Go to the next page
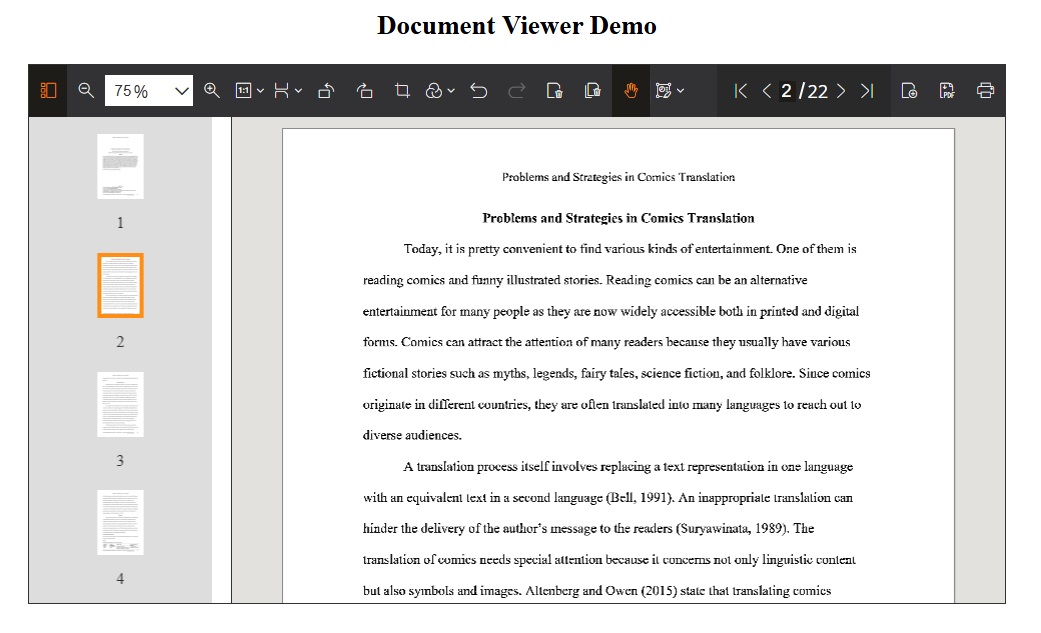This screenshot has width=1041, height=633. pos(841,91)
